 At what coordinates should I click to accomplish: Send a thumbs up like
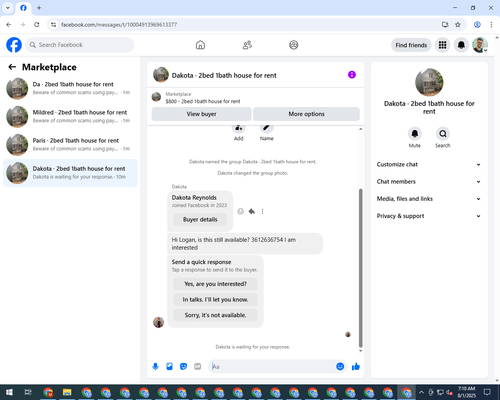point(356,367)
